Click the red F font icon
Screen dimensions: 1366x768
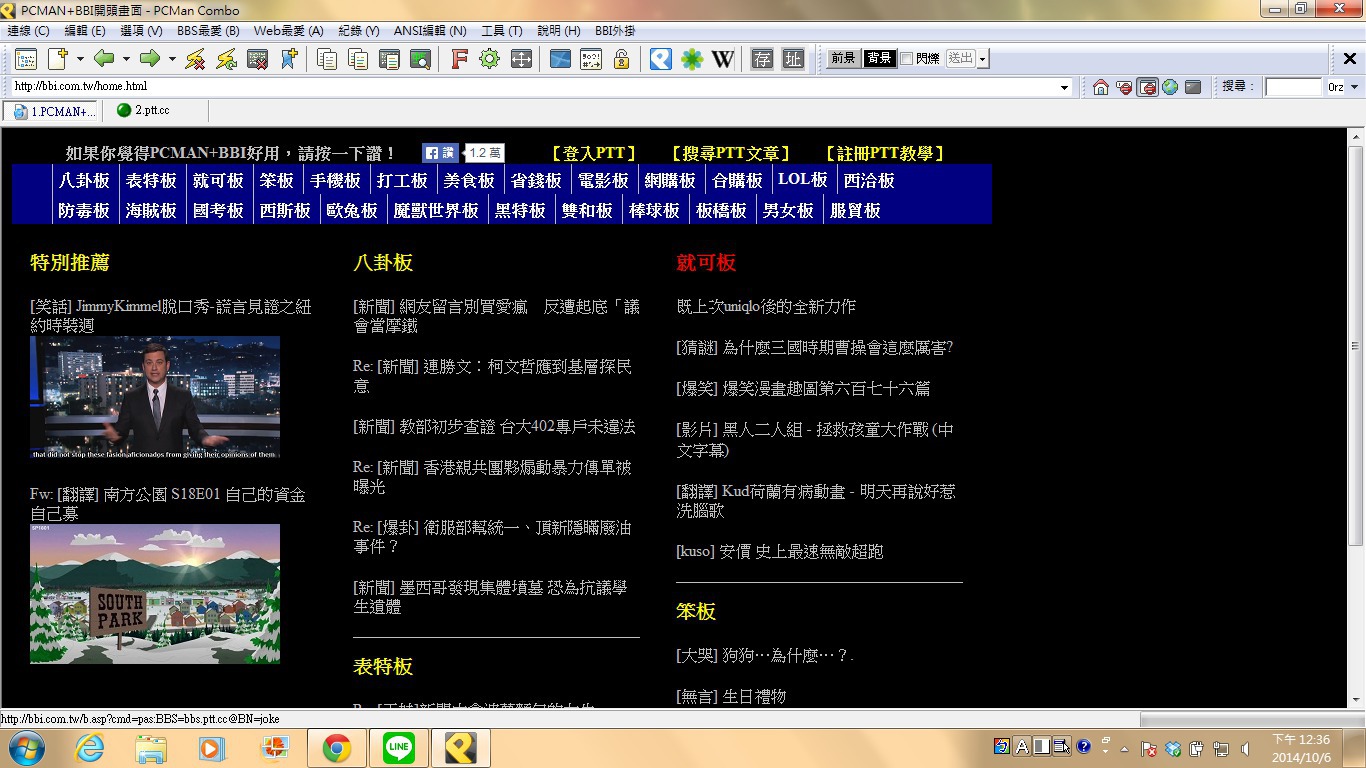[459, 59]
